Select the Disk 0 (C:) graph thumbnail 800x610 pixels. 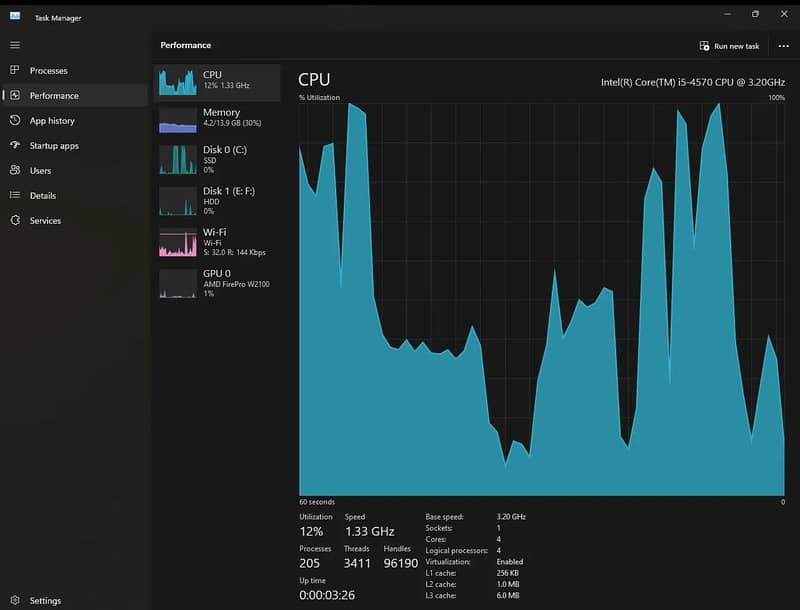pos(178,160)
